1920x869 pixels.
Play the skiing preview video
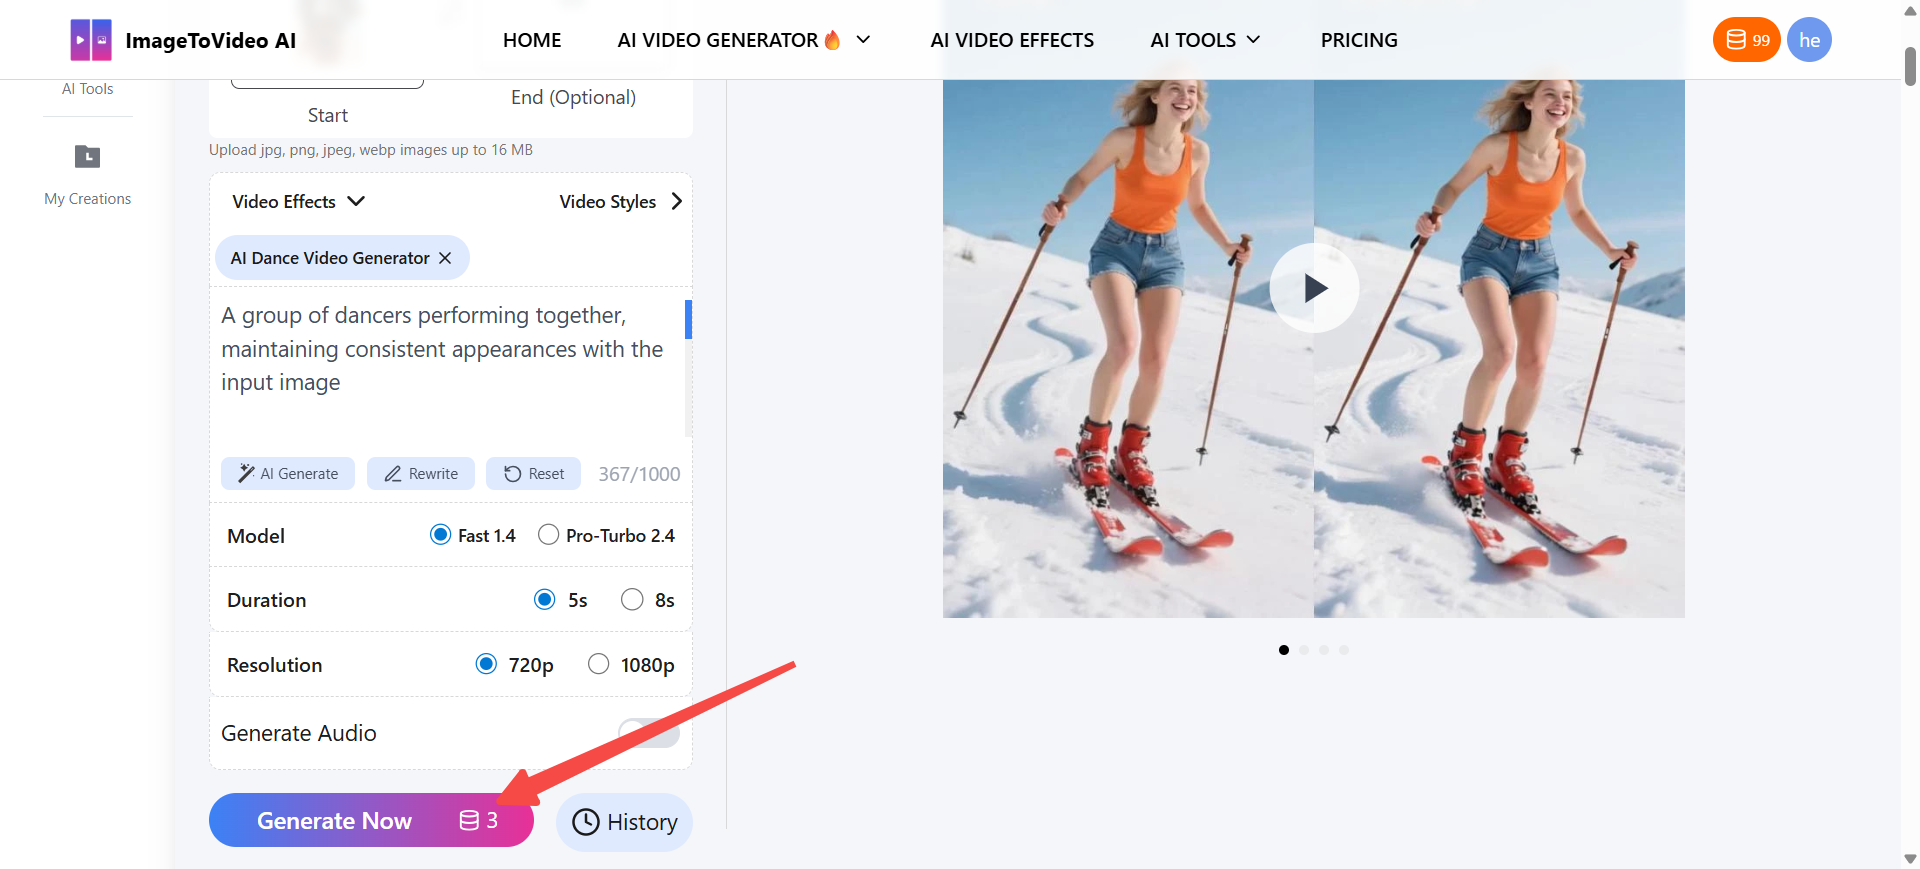(x=1314, y=288)
